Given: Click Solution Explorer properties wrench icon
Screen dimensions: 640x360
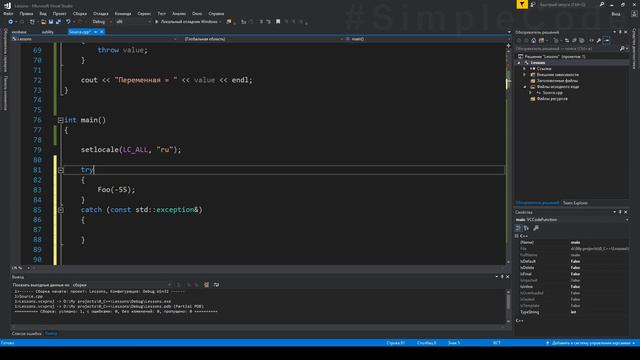Looking at the screenshot, I should (598, 40).
